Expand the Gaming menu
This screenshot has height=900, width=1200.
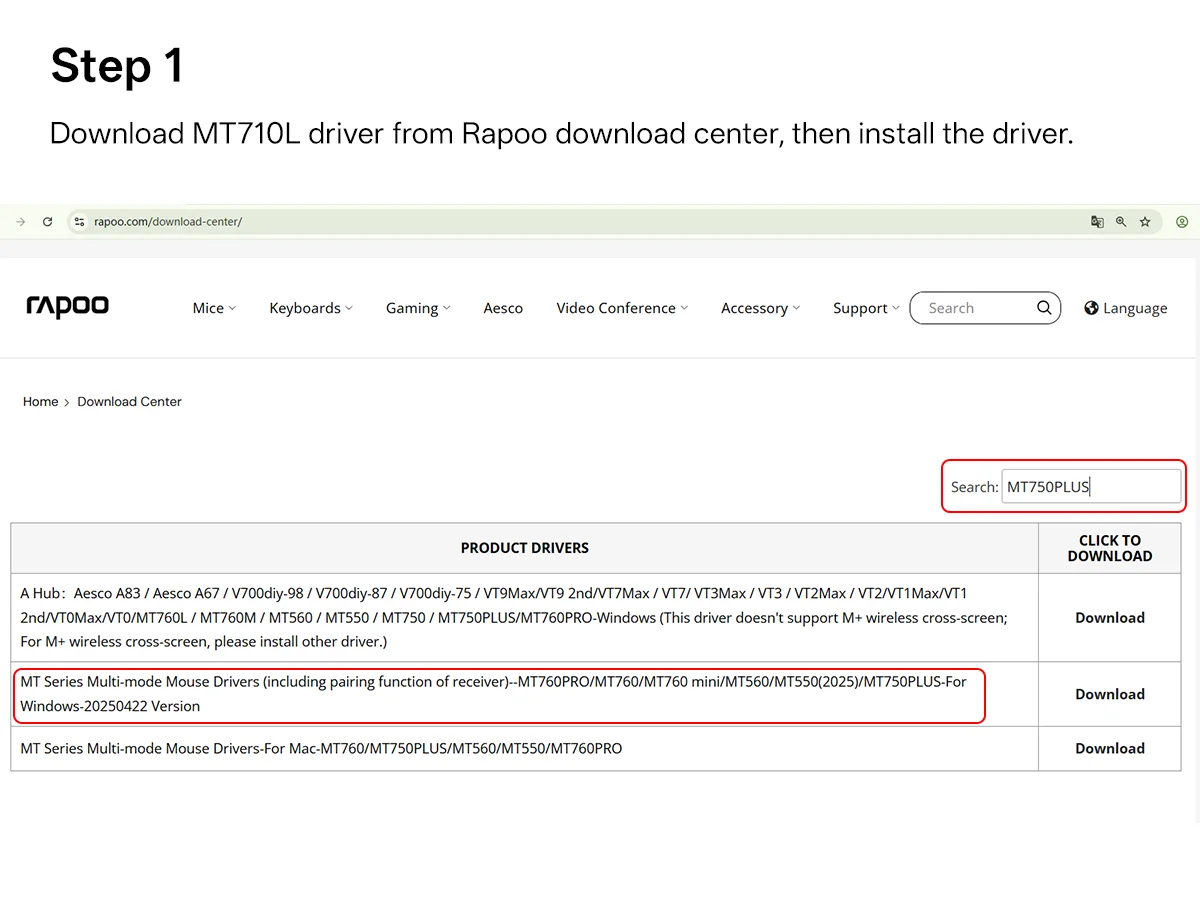(418, 308)
